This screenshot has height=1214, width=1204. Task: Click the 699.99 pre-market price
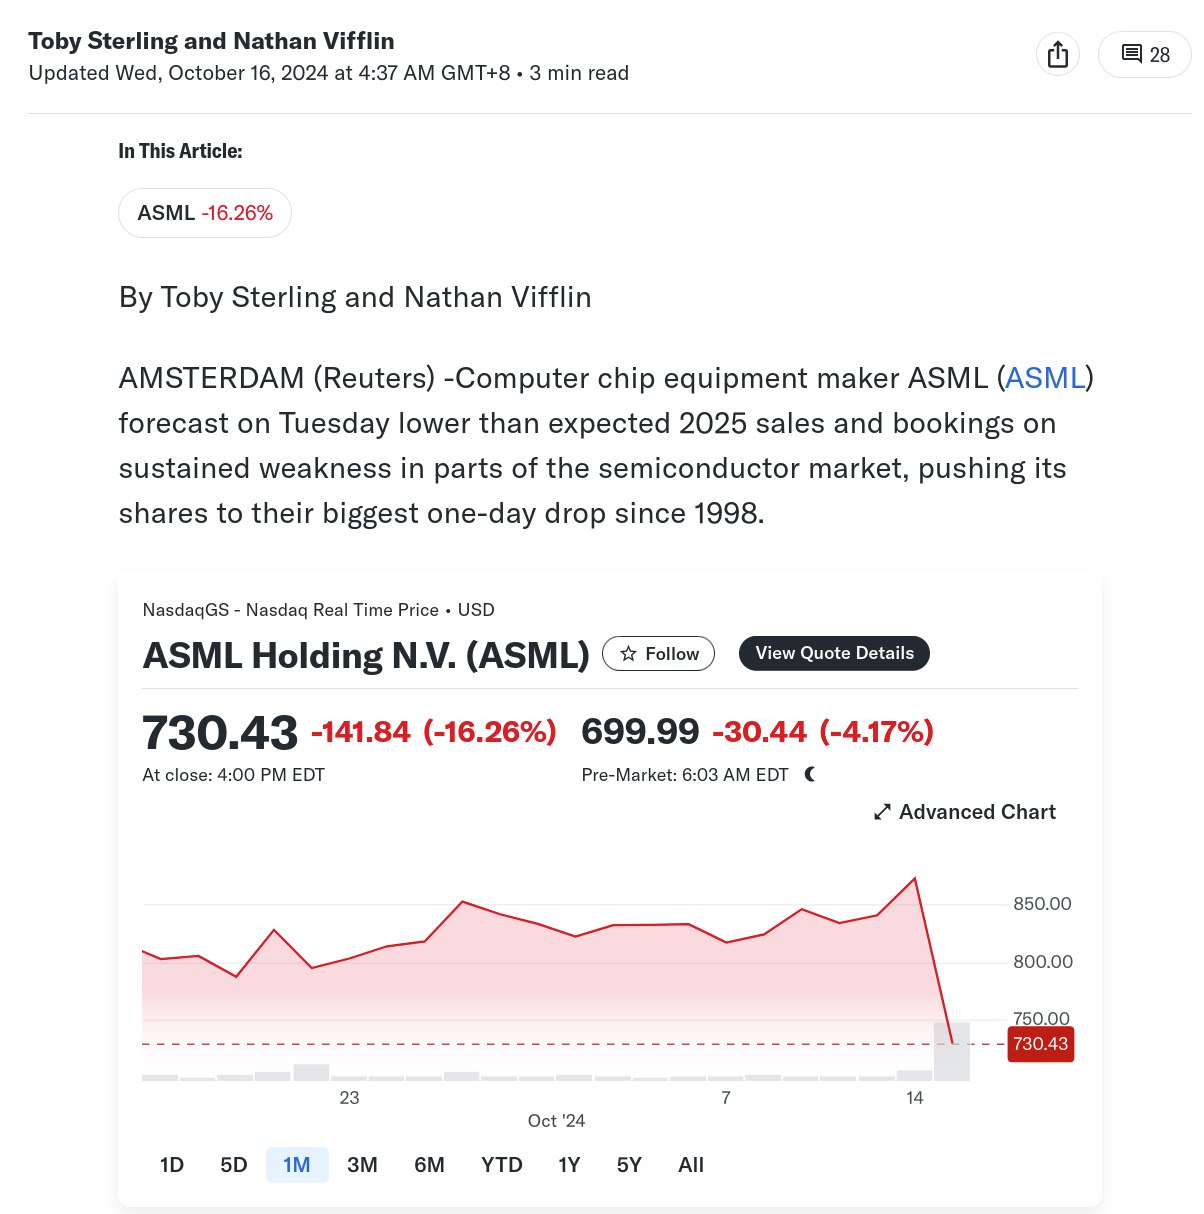coord(640,732)
